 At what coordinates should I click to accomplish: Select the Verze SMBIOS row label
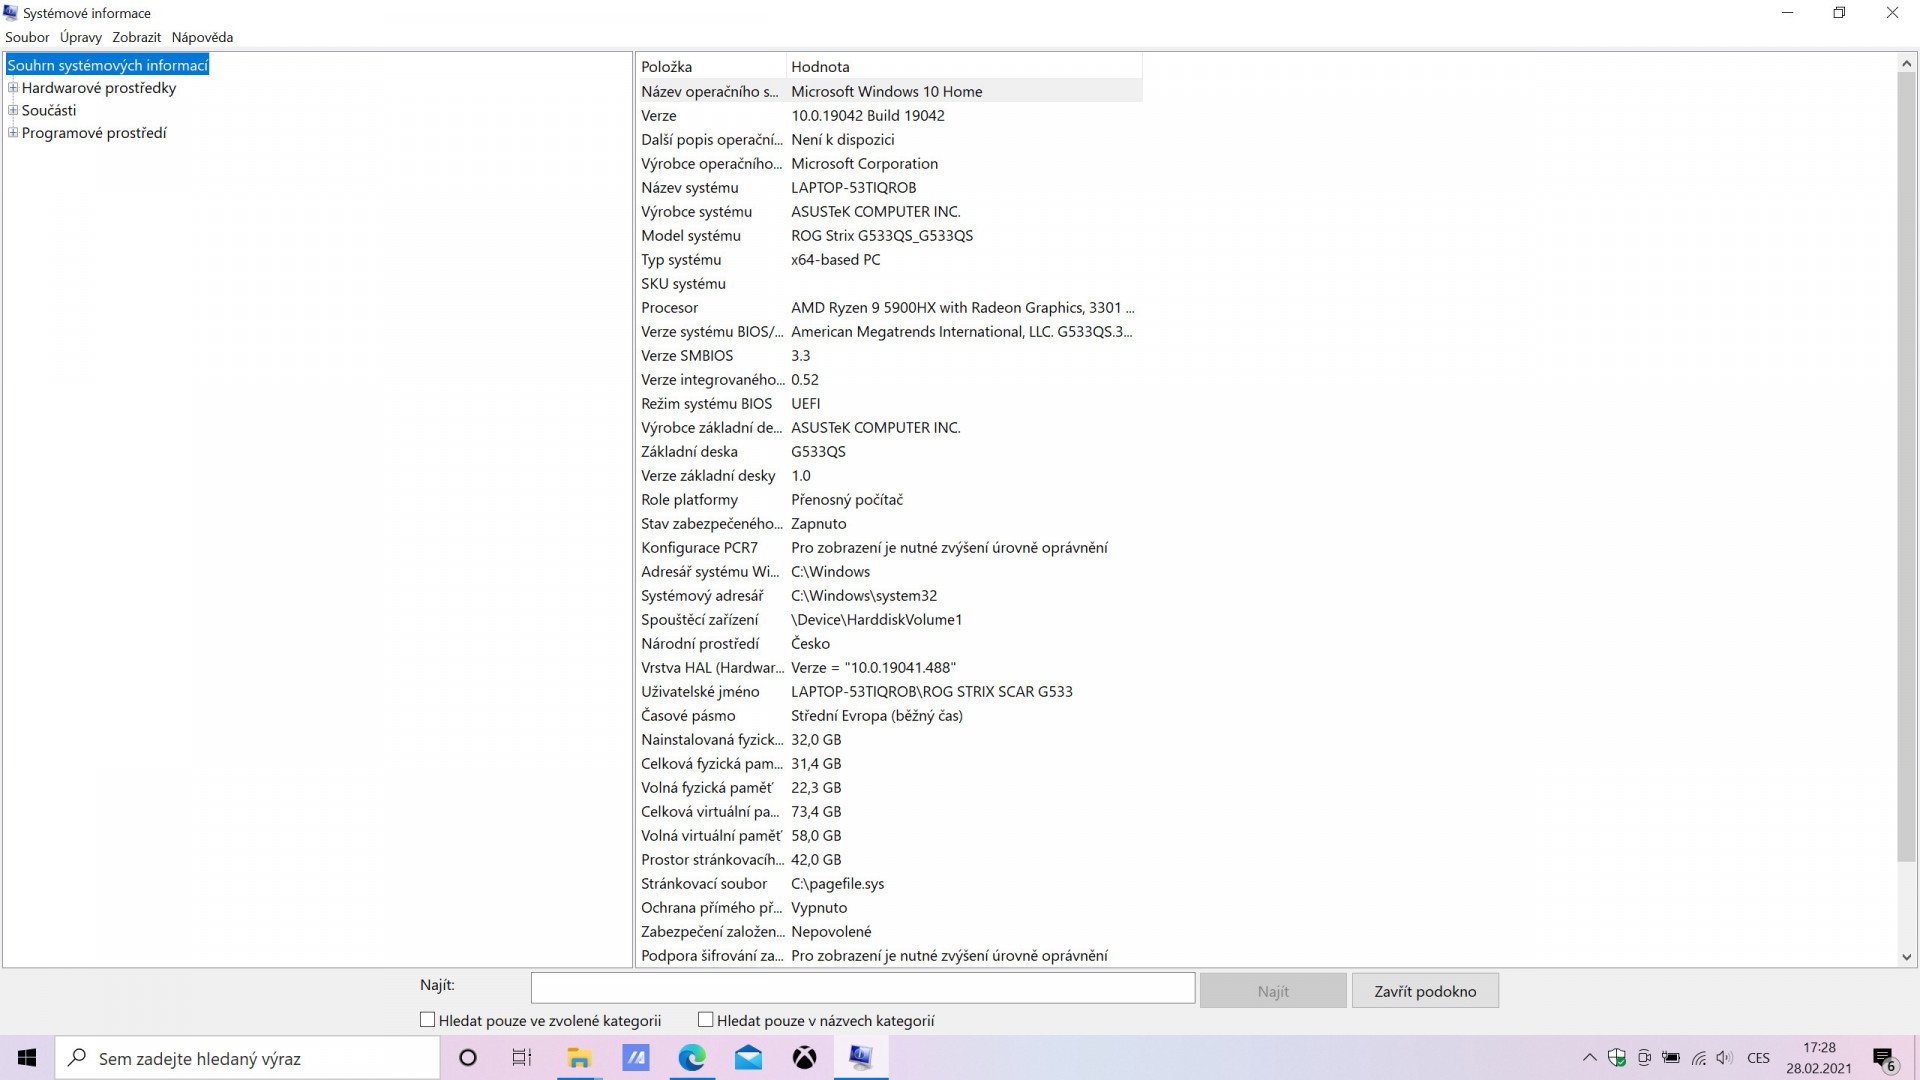click(x=686, y=355)
